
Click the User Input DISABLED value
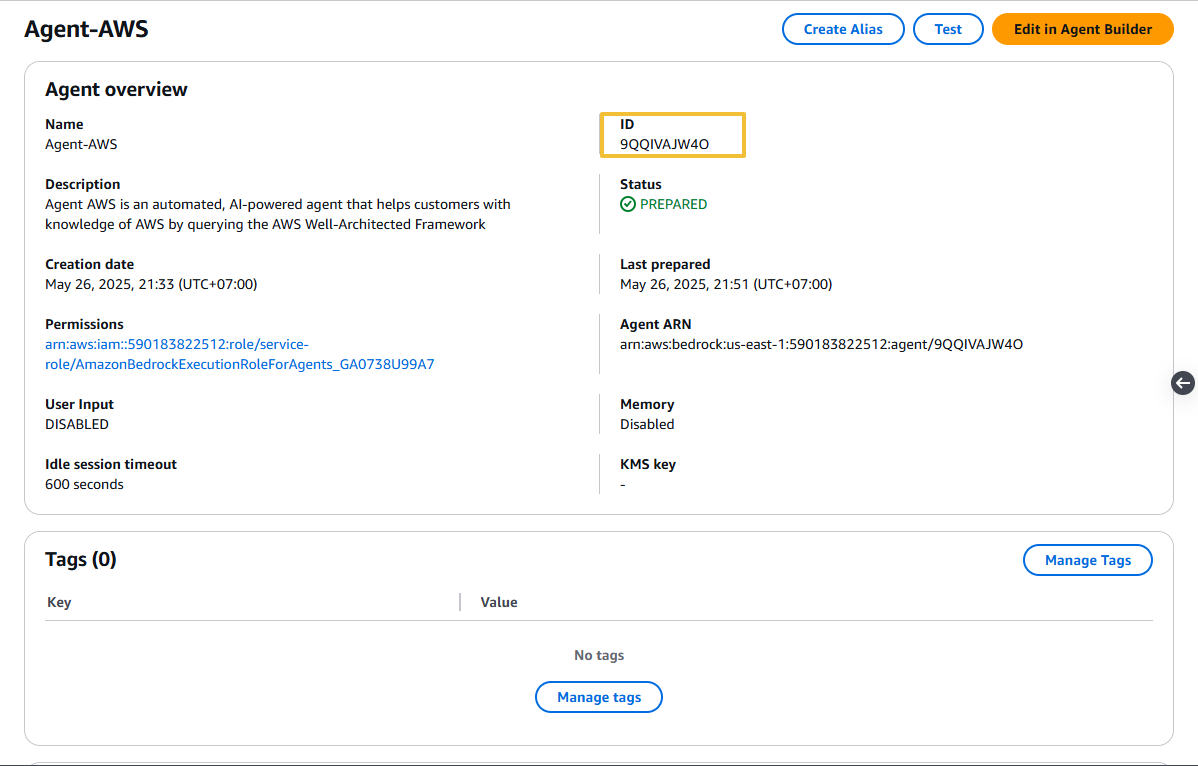coord(76,424)
